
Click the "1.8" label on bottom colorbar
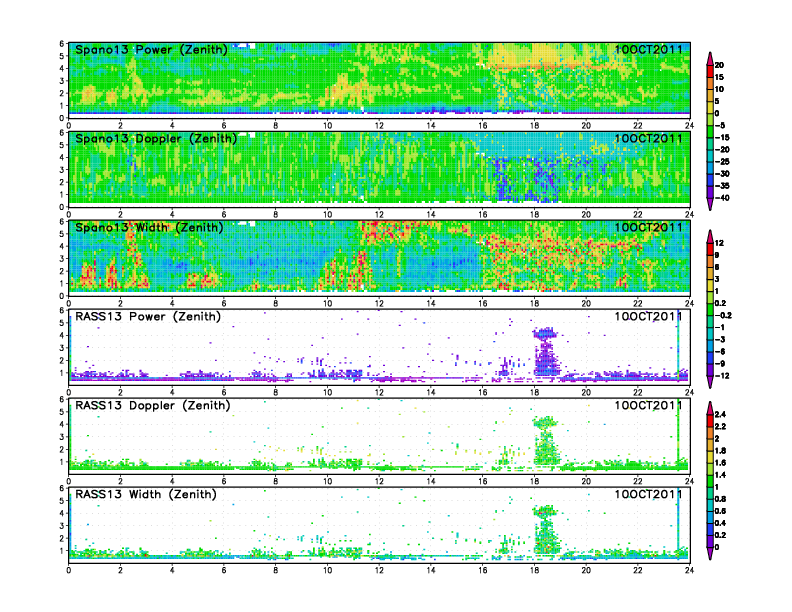(720, 450)
